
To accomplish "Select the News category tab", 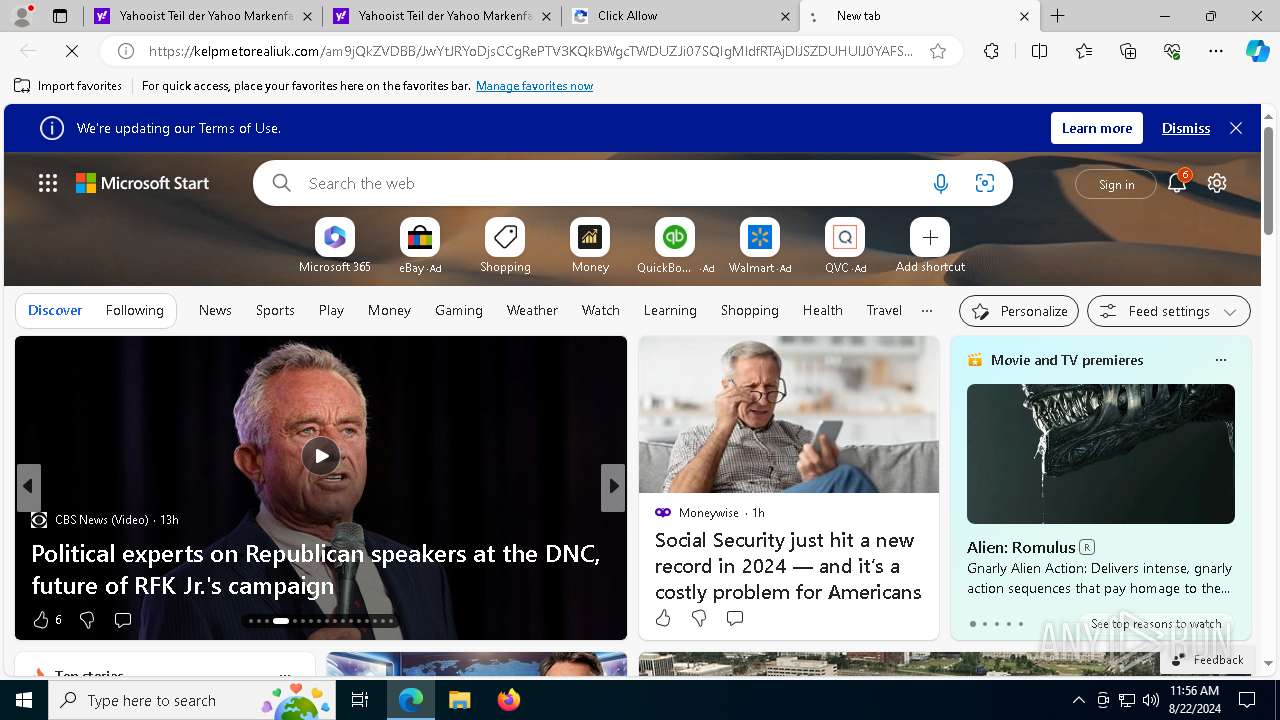I will [x=215, y=311].
